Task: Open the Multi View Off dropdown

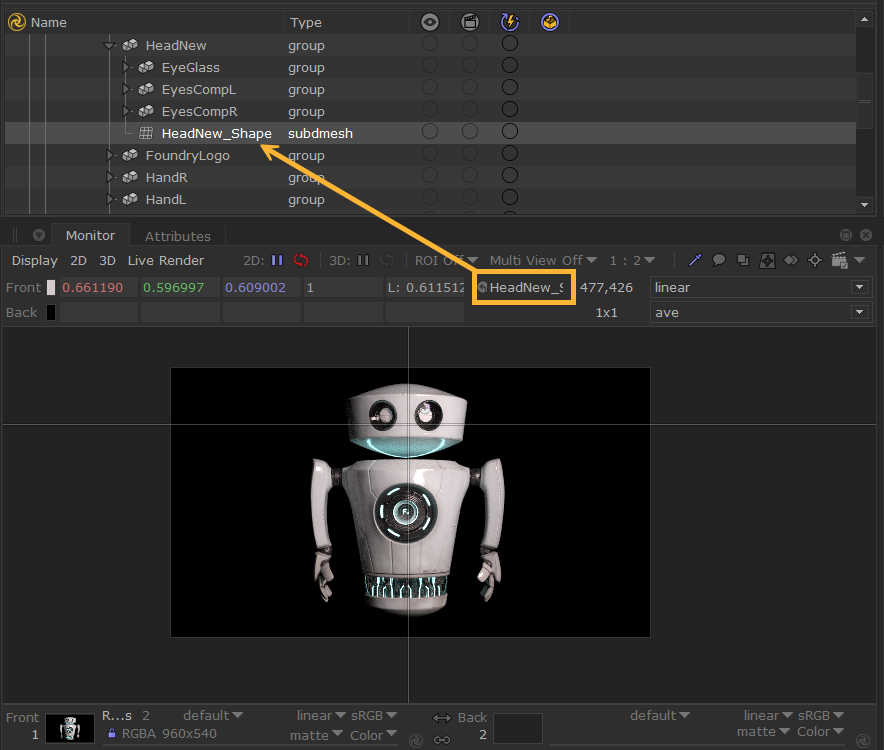Action: pos(543,260)
